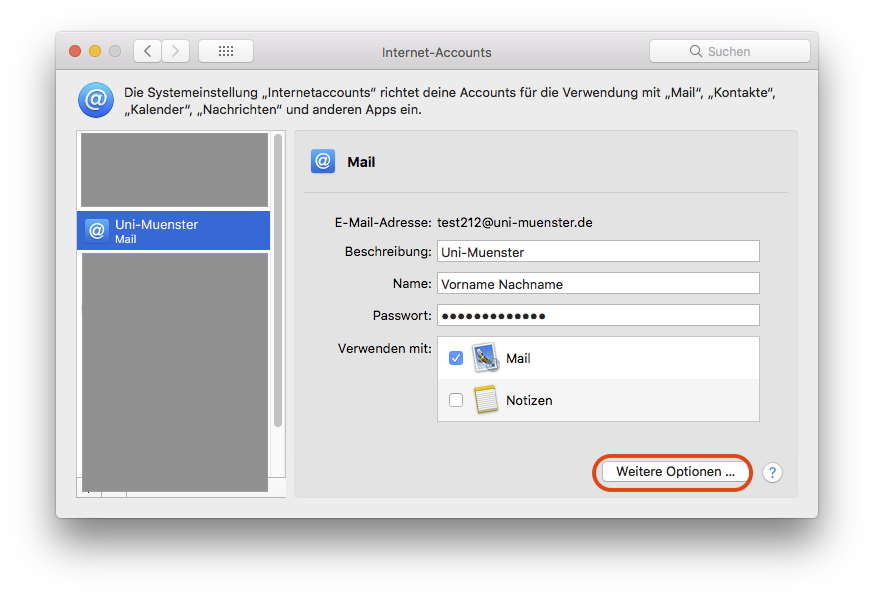The height and width of the screenshot is (598, 874).
Task: Minimize the window with the yellow button
Action: point(95,51)
